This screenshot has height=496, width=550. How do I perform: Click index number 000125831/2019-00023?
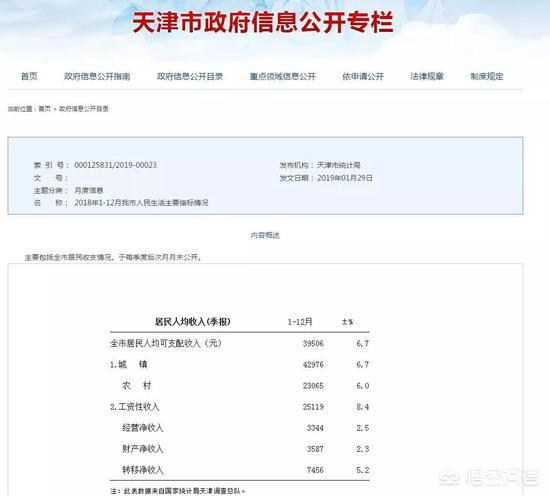point(115,165)
